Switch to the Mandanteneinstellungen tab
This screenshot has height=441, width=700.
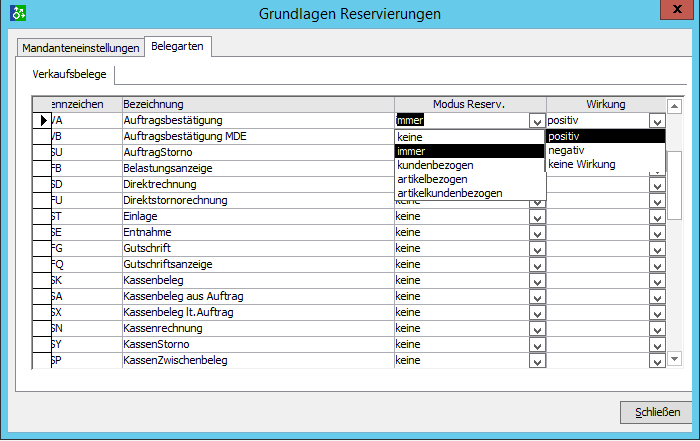(x=81, y=48)
